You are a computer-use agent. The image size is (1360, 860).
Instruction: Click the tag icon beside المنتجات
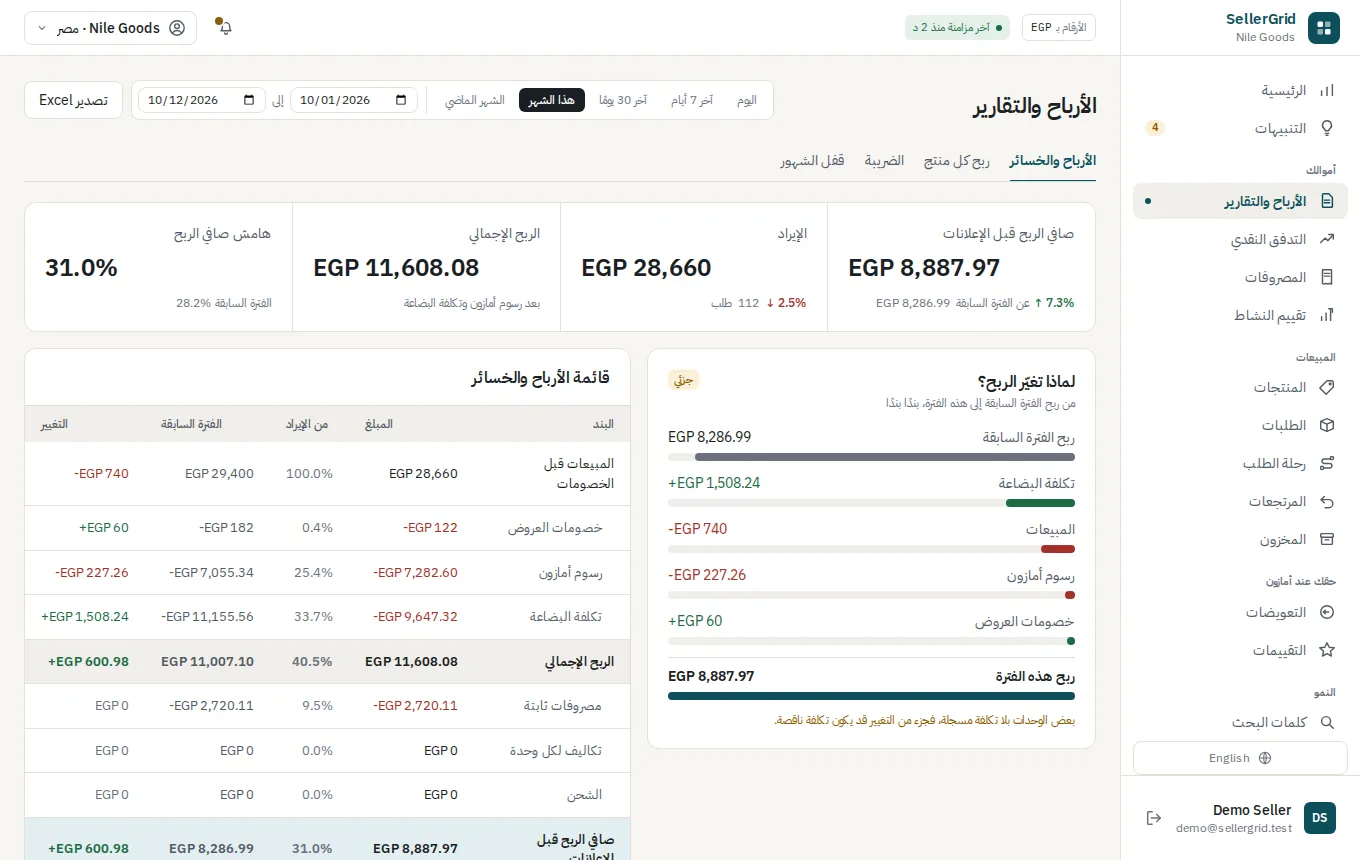click(1327, 387)
